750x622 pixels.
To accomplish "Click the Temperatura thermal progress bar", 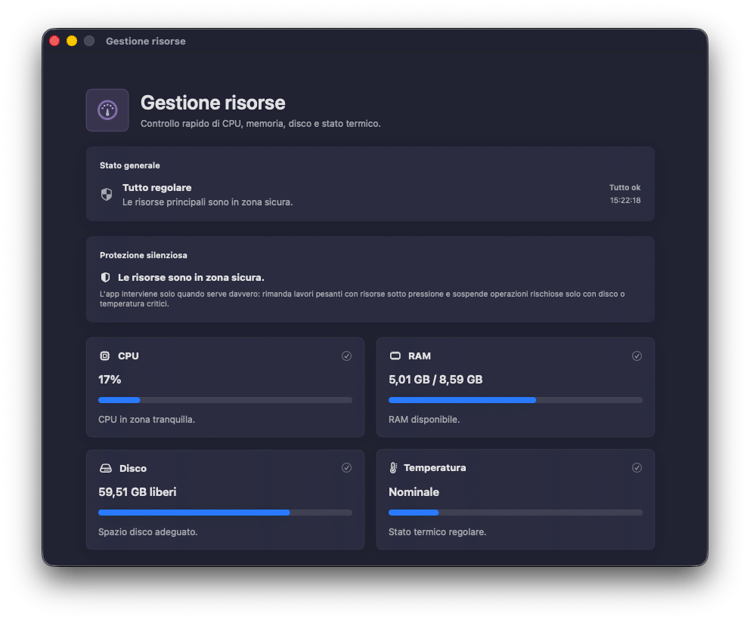I will click(x=516, y=512).
